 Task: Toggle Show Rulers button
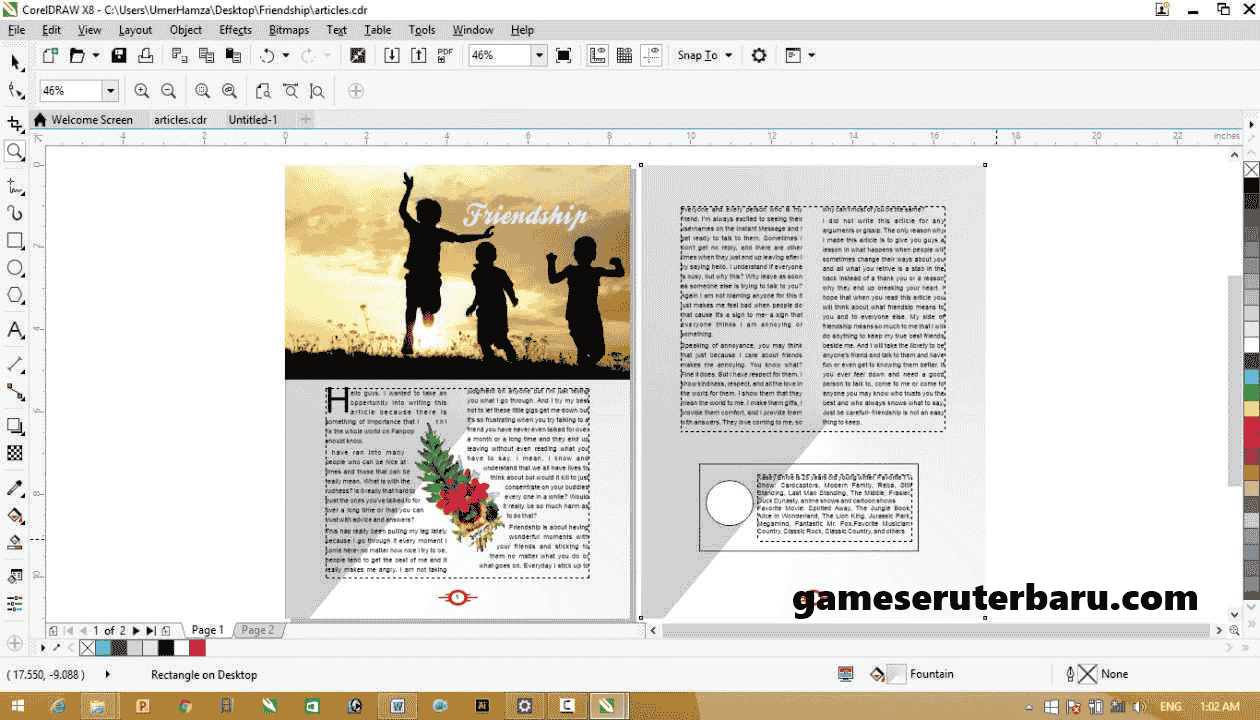(x=598, y=55)
